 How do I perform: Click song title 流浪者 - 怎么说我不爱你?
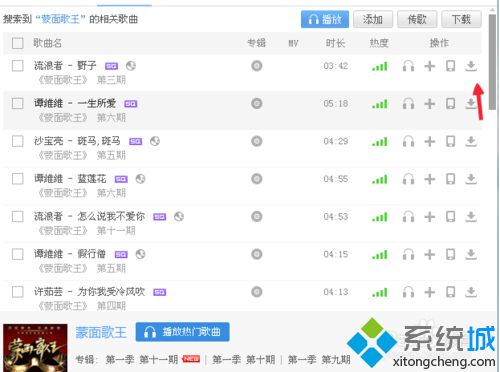tap(89, 216)
